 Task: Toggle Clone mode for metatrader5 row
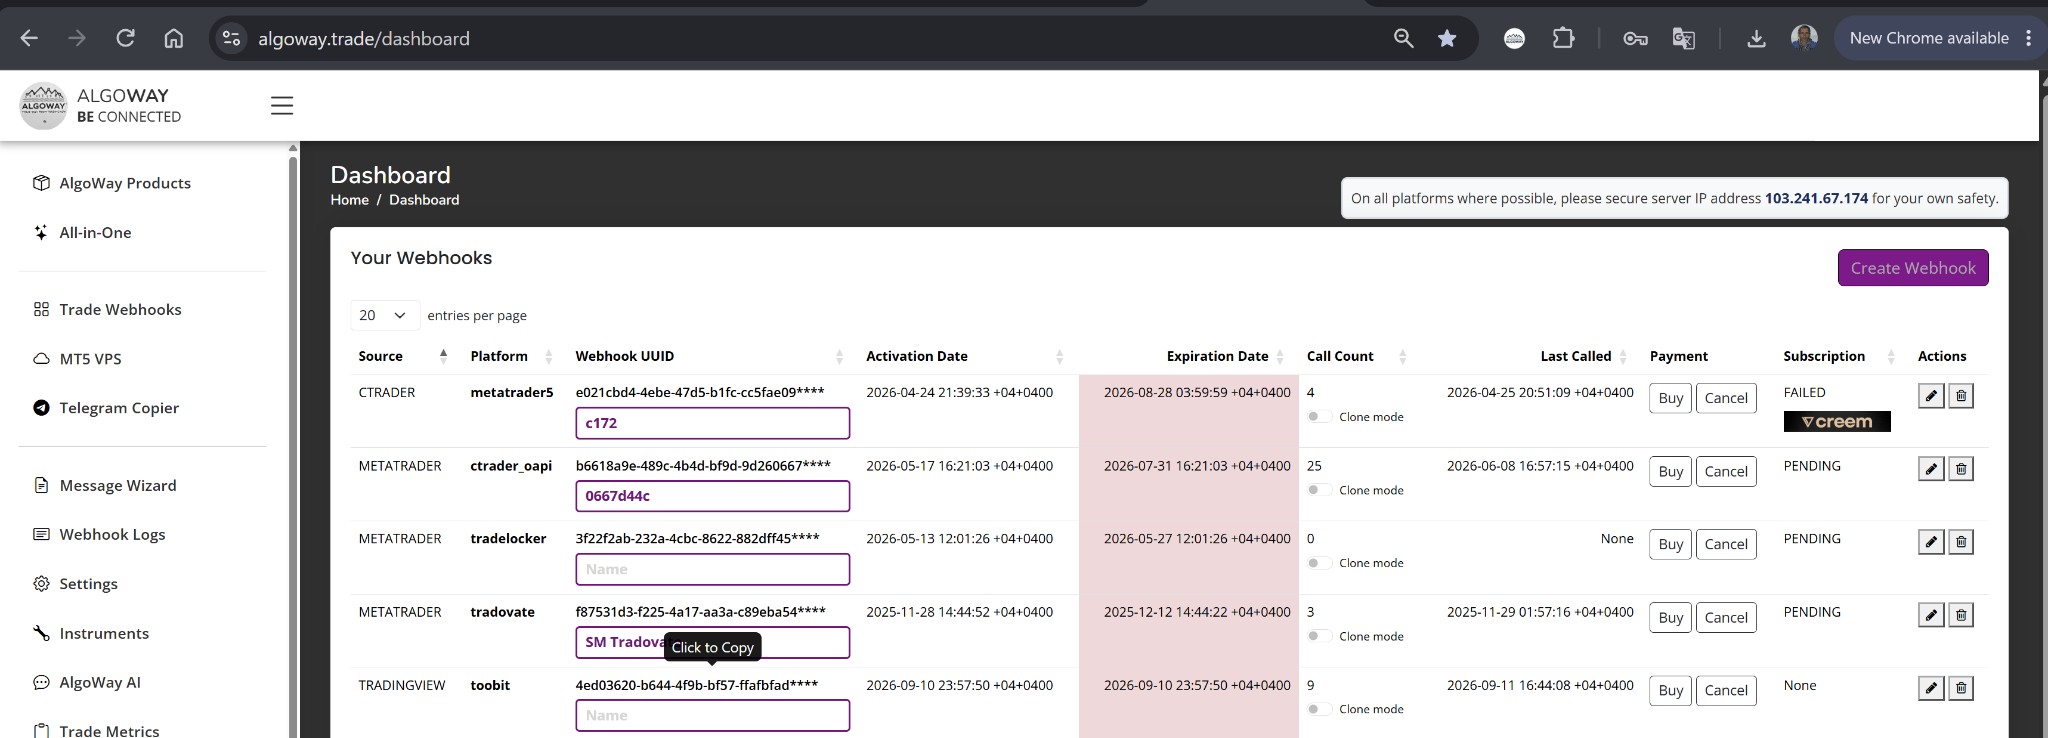[1319, 417]
